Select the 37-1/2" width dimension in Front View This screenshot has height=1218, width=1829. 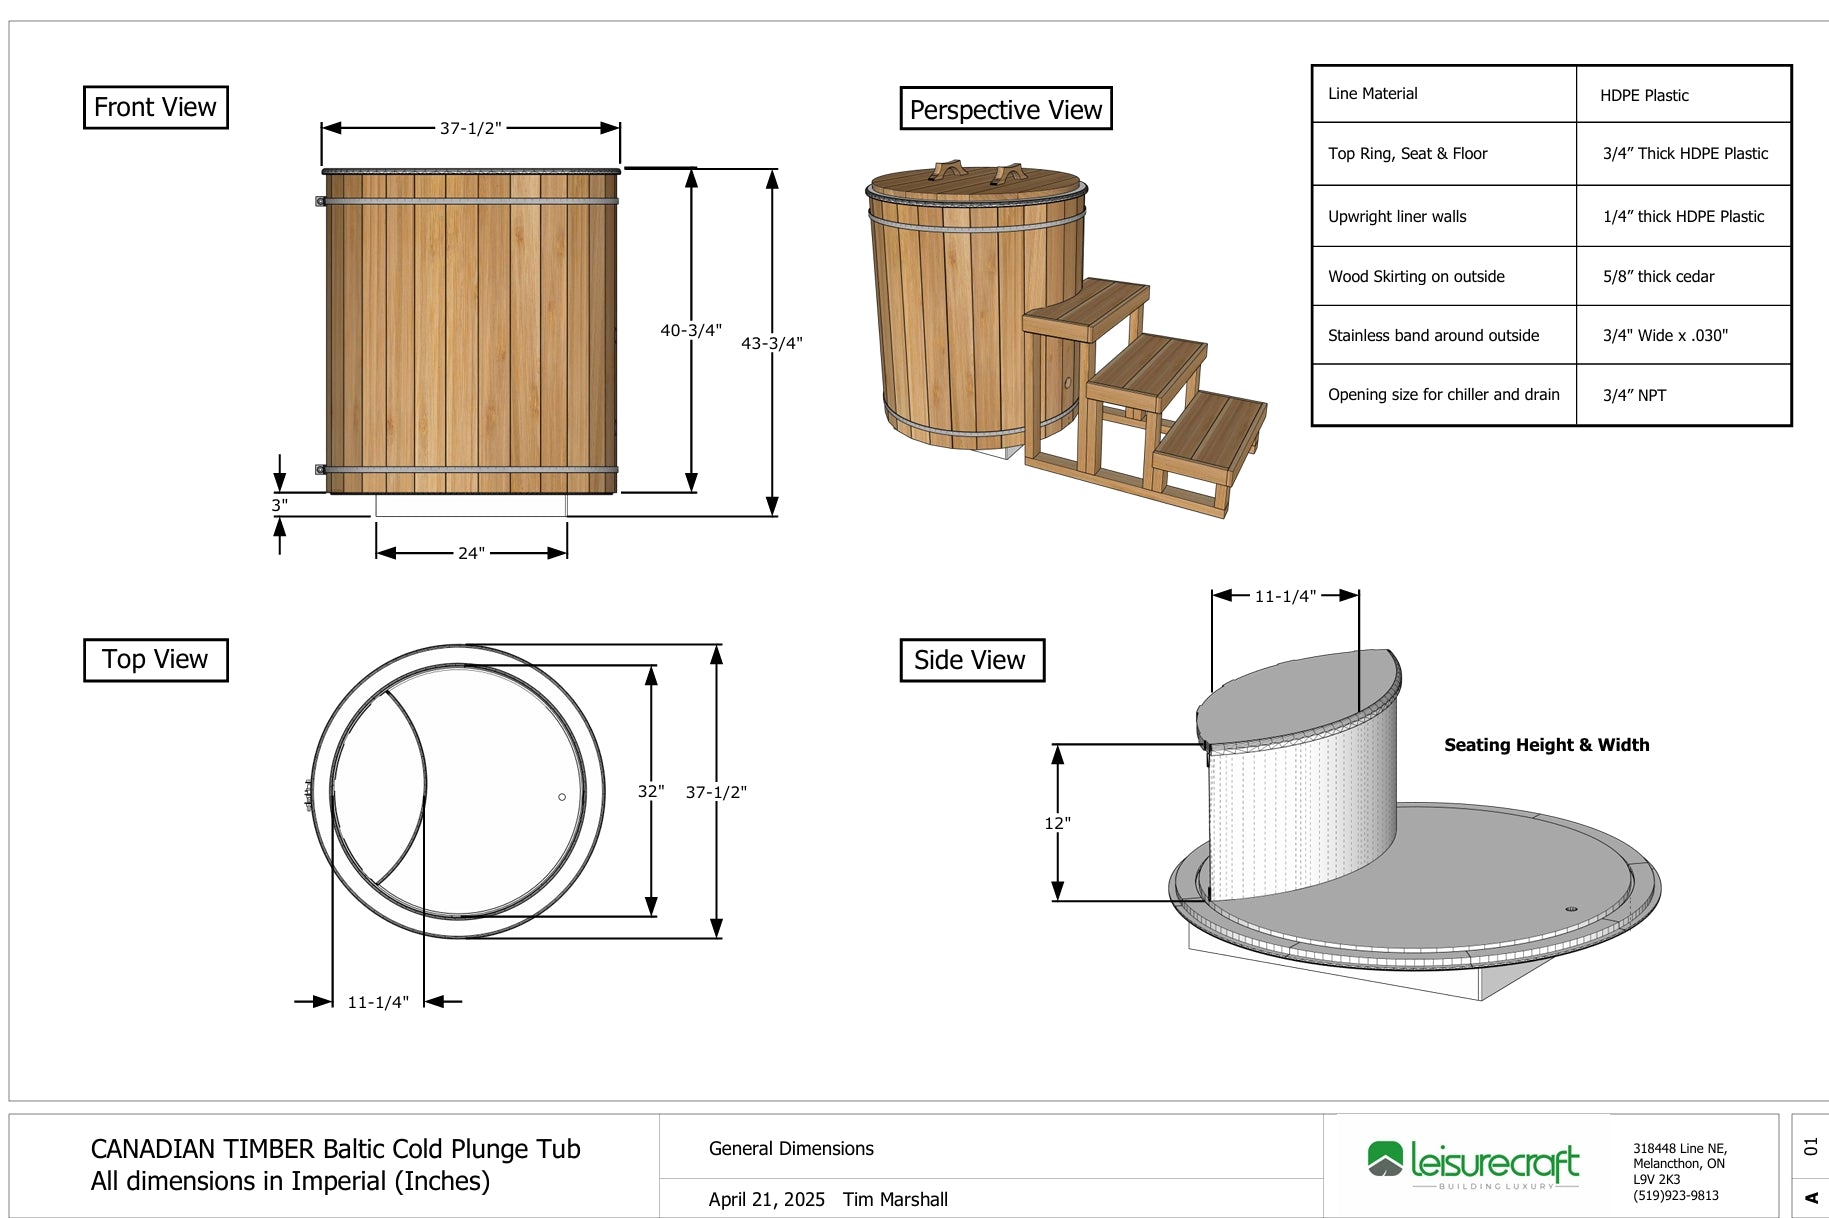coord(470,128)
